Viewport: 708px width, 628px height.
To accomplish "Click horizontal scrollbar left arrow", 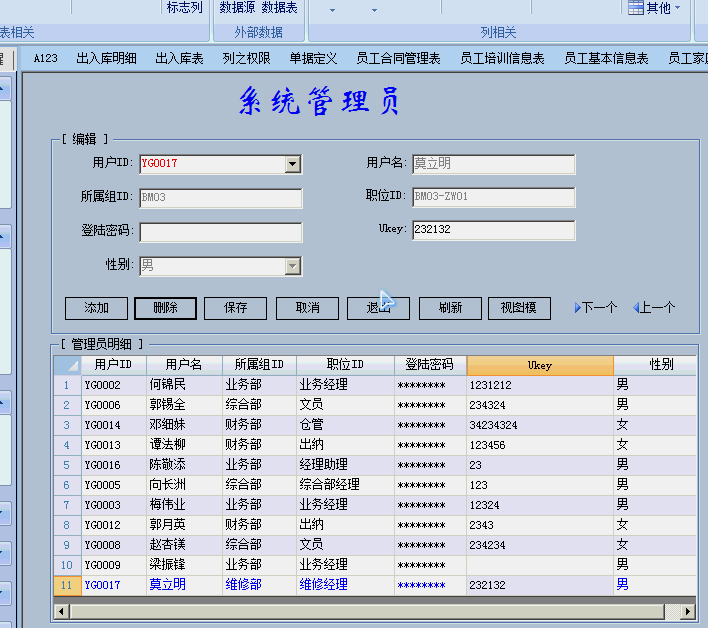I will click(x=61, y=612).
